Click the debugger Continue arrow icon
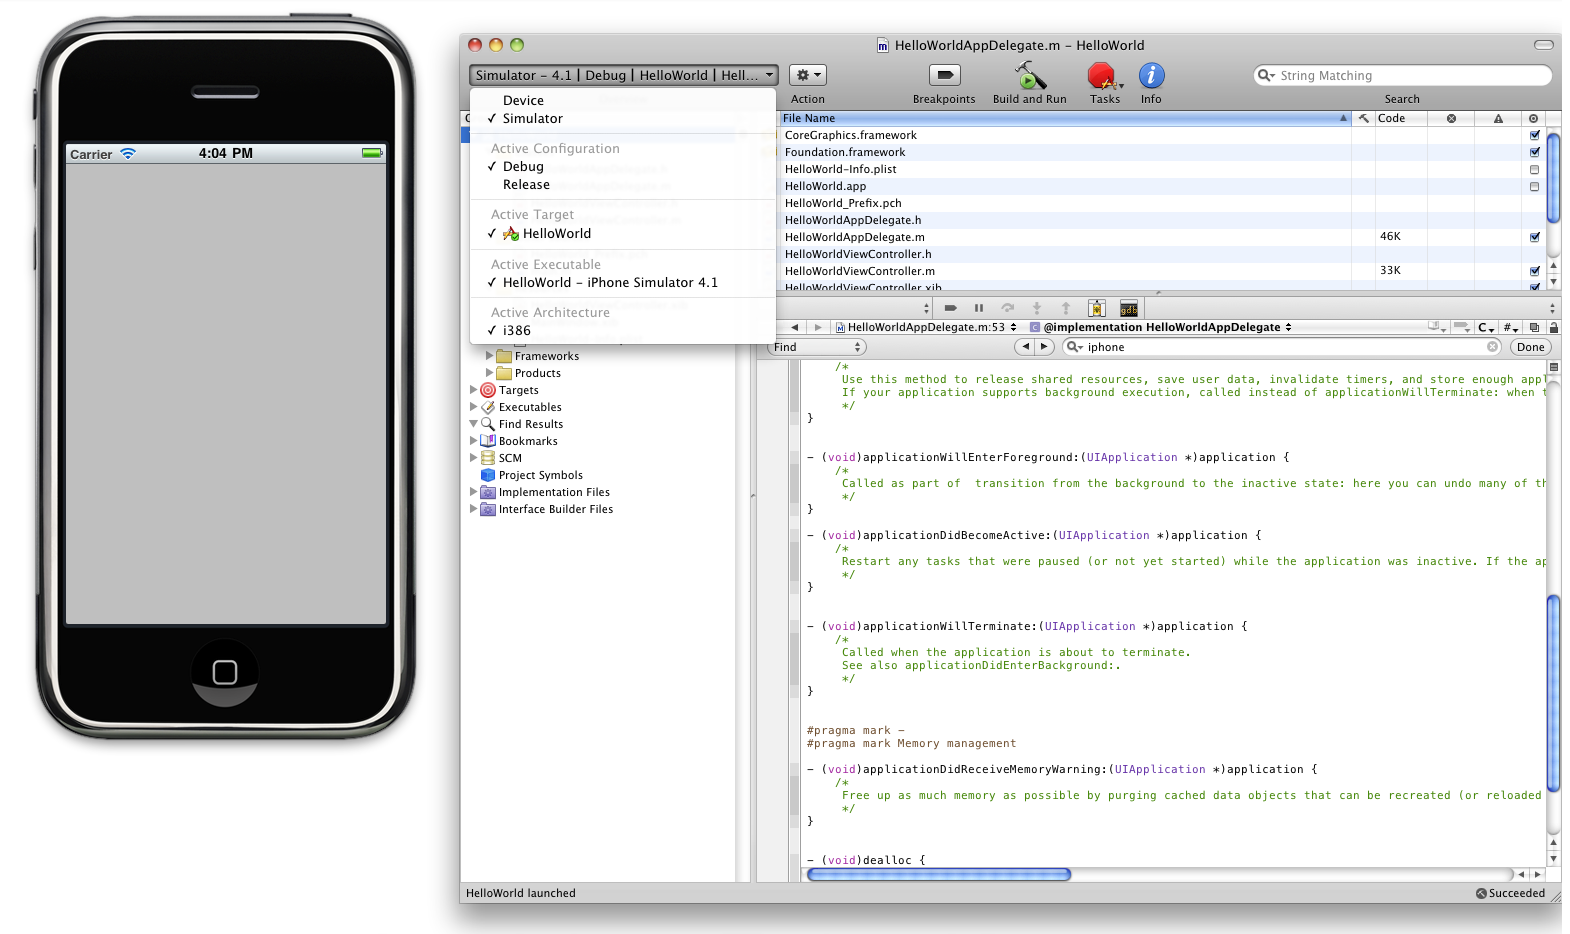Viewport: 1570px width, 934px height. pos(951,308)
